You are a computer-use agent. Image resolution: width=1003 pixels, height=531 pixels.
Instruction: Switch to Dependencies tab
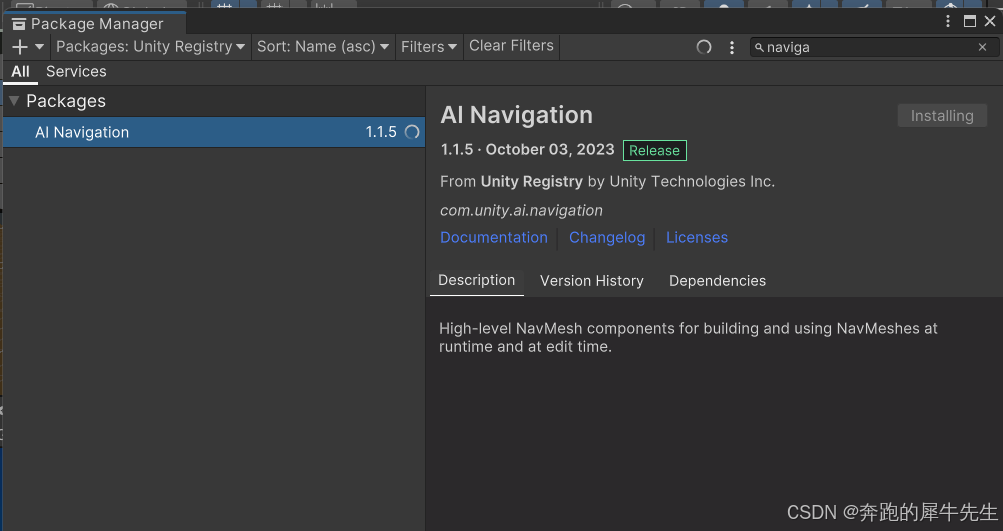pyautogui.click(x=717, y=281)
